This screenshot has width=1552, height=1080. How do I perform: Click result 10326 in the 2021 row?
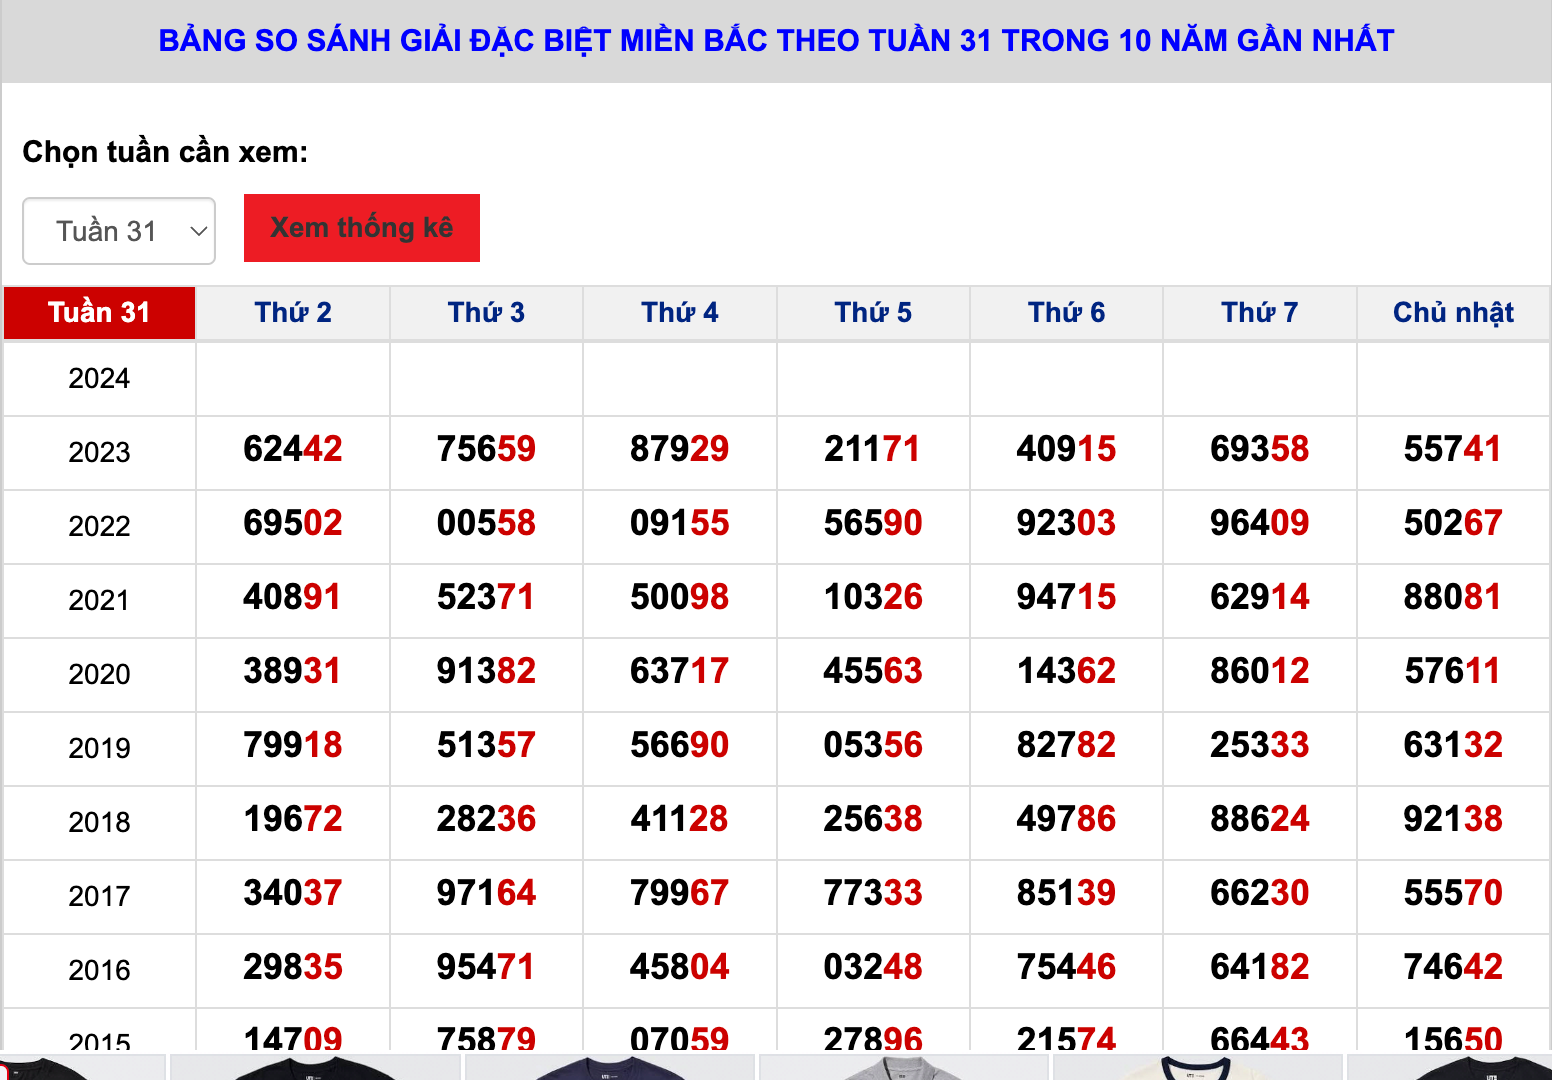tap(873, 597)
